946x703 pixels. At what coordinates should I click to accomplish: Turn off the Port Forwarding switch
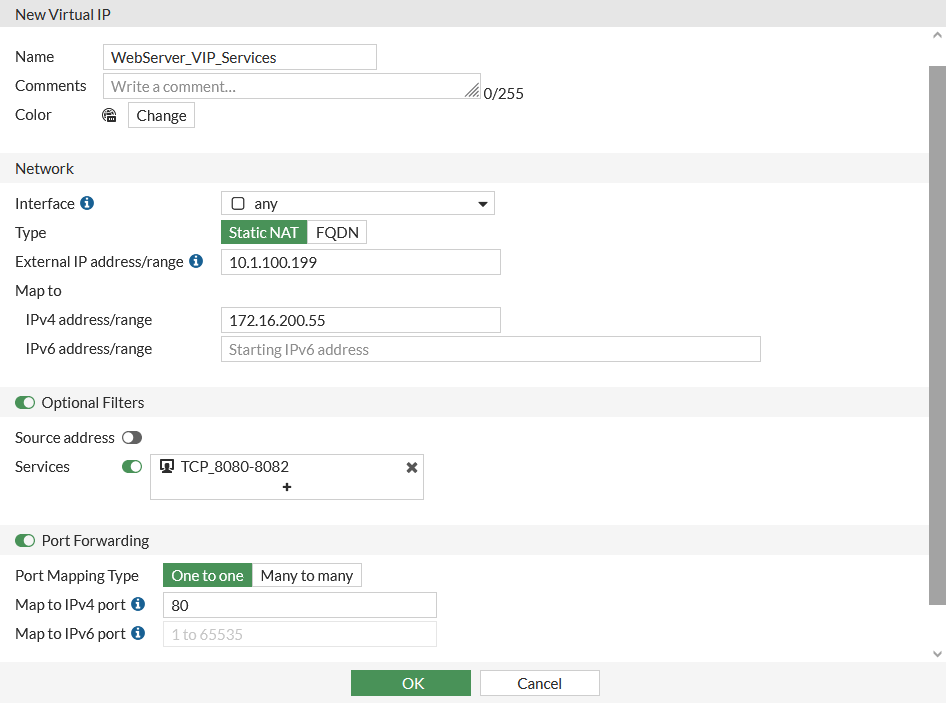25,540
